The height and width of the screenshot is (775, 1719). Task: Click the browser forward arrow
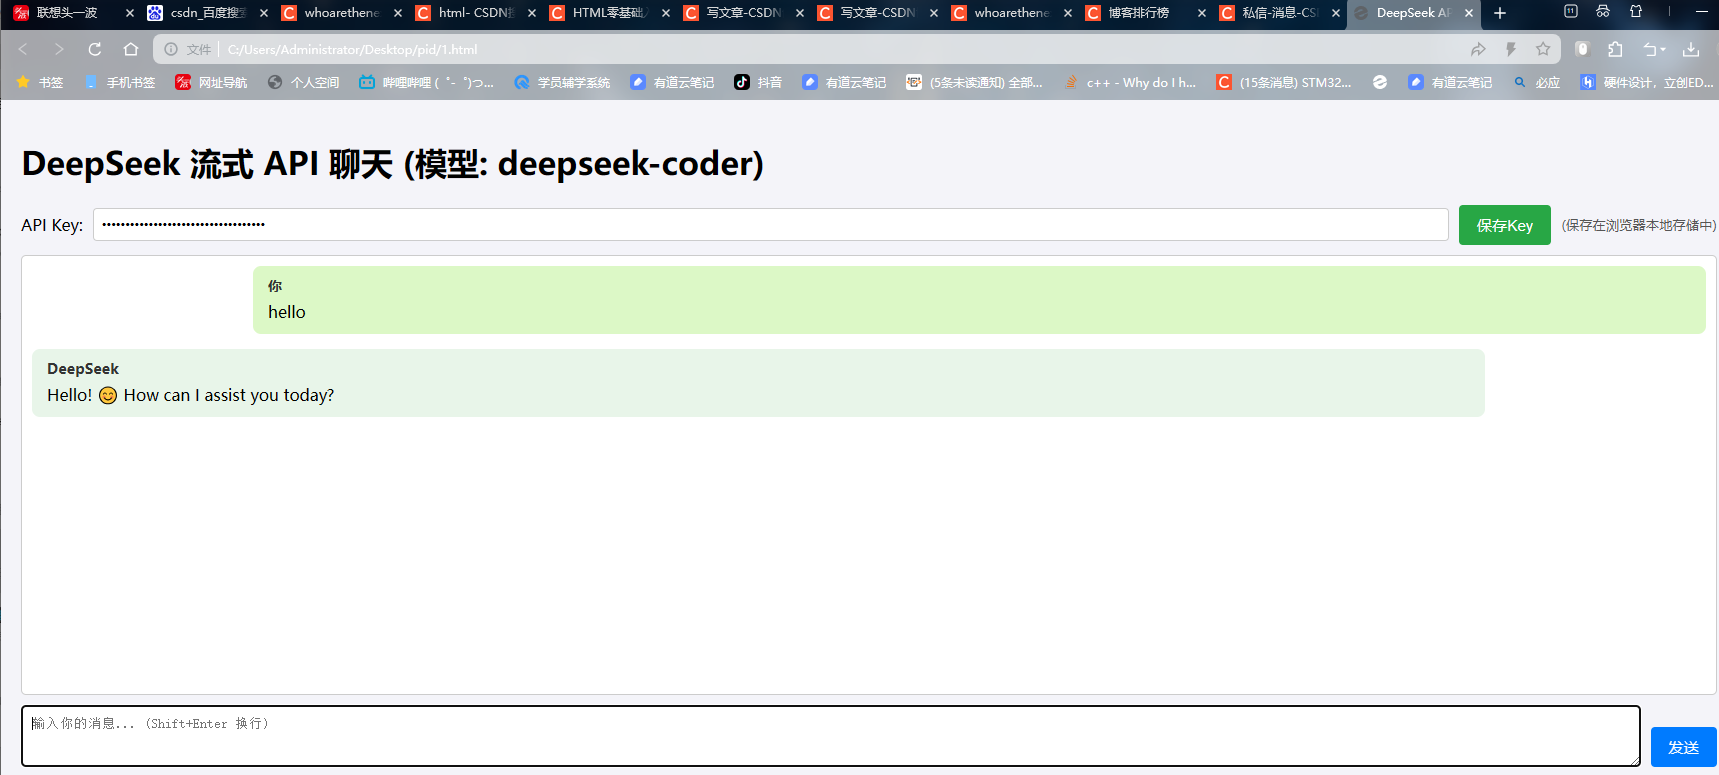[x=59, y=49]
